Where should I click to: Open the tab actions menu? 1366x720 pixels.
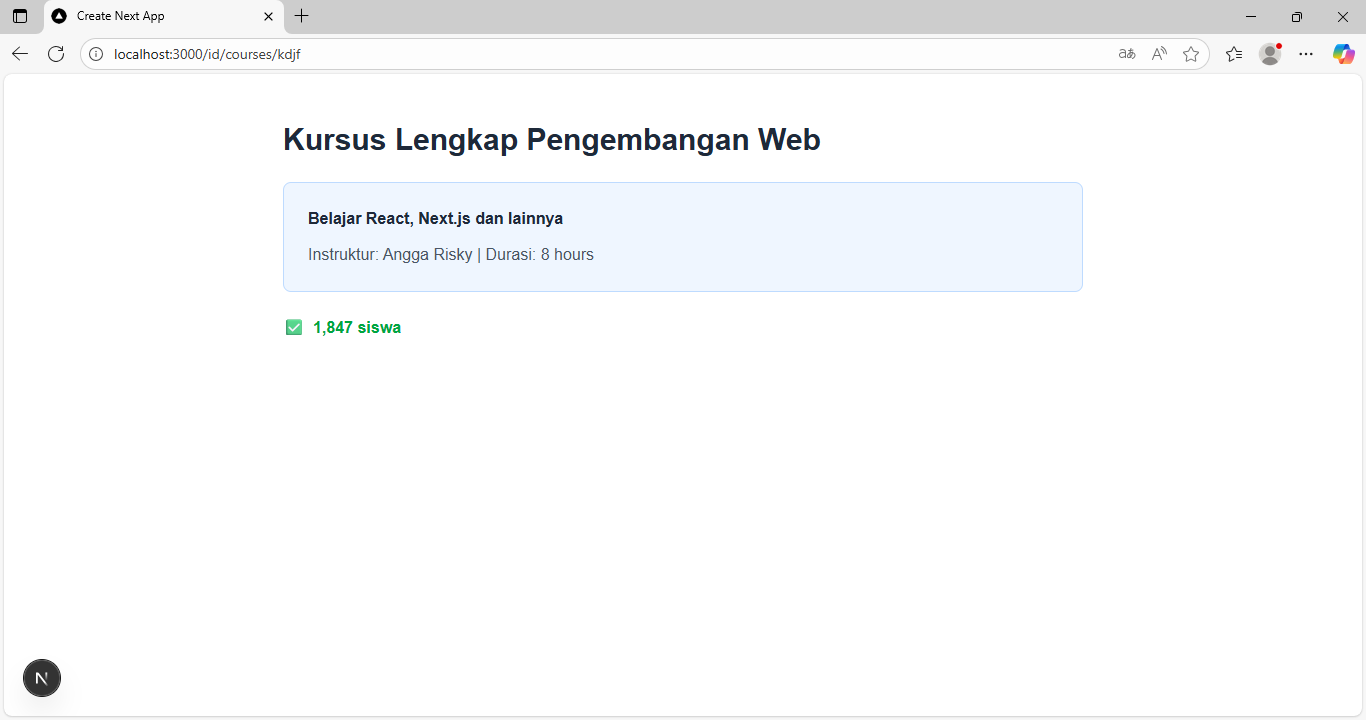pyautogui.click(x=20, y=16)
